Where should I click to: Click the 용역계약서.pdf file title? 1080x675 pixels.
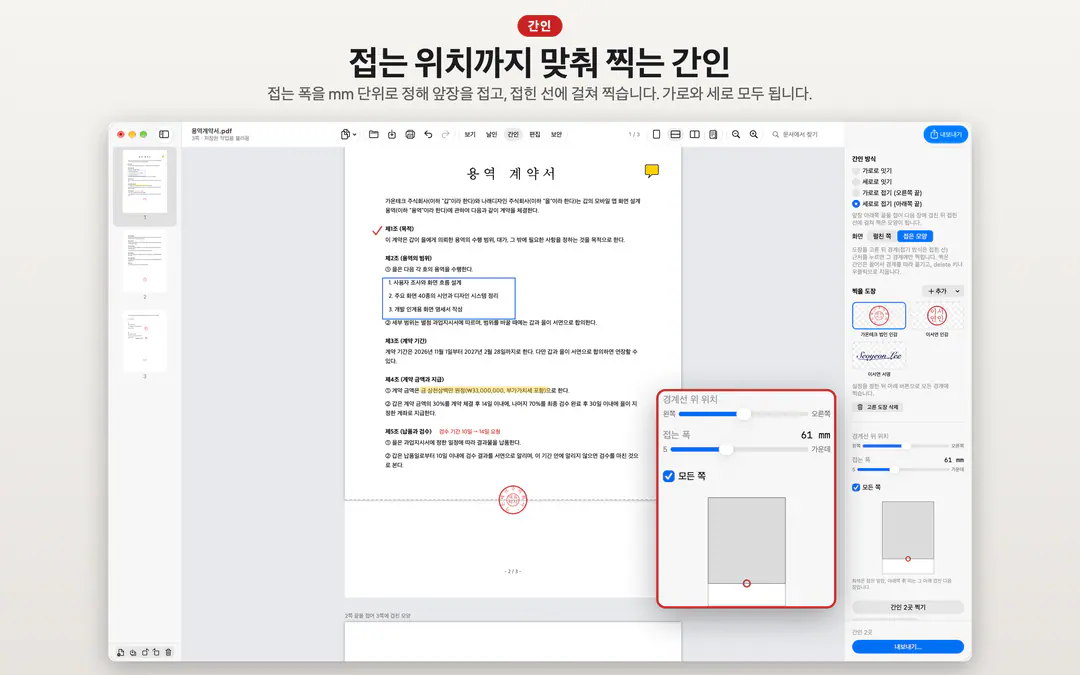[x=211, y=131]
